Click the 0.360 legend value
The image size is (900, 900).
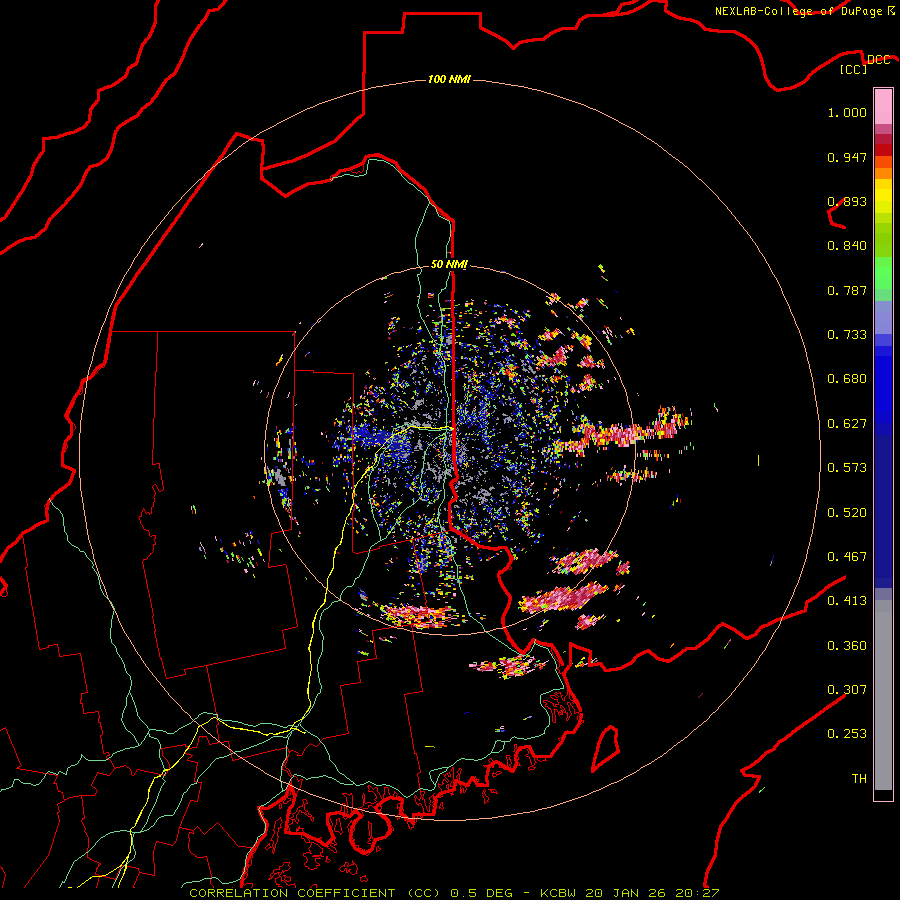[x=847, y=646]
